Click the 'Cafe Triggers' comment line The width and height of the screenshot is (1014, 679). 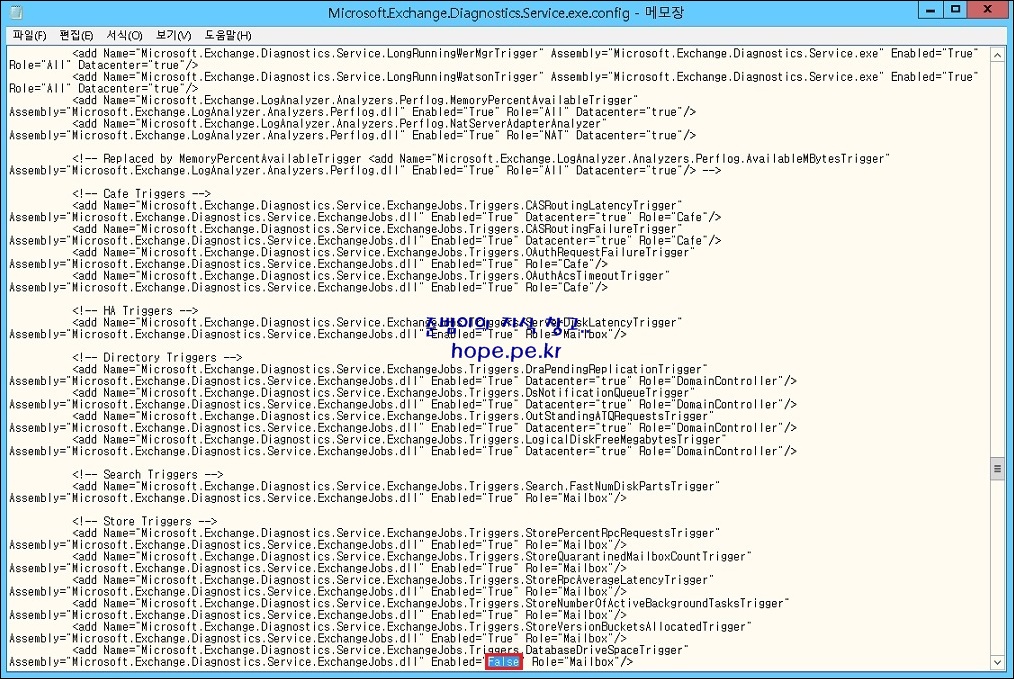[142, 193]
